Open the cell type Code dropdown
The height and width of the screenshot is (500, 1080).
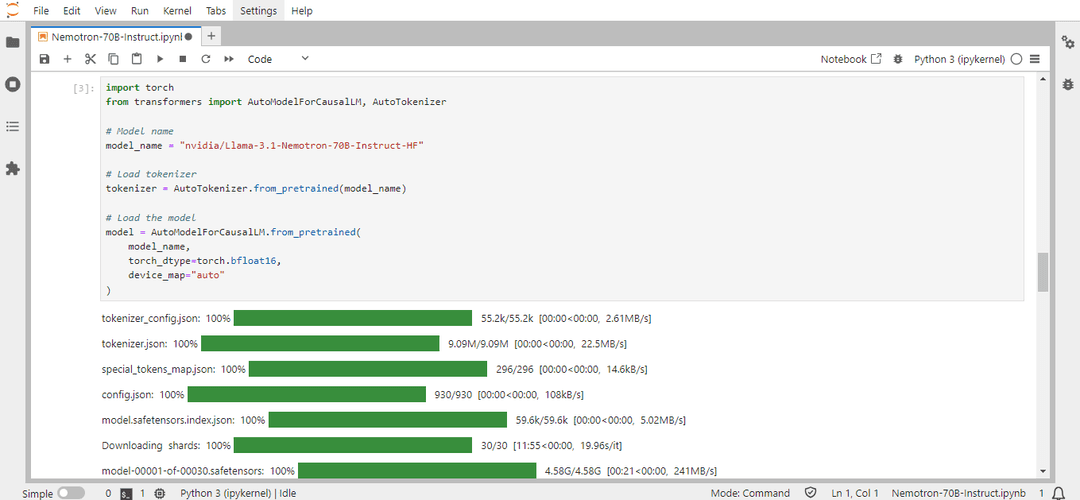[278, 59]
